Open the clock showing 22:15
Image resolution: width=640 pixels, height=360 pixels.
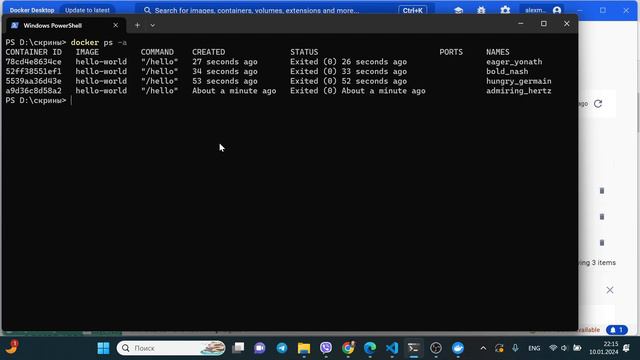tap(603, 348)
